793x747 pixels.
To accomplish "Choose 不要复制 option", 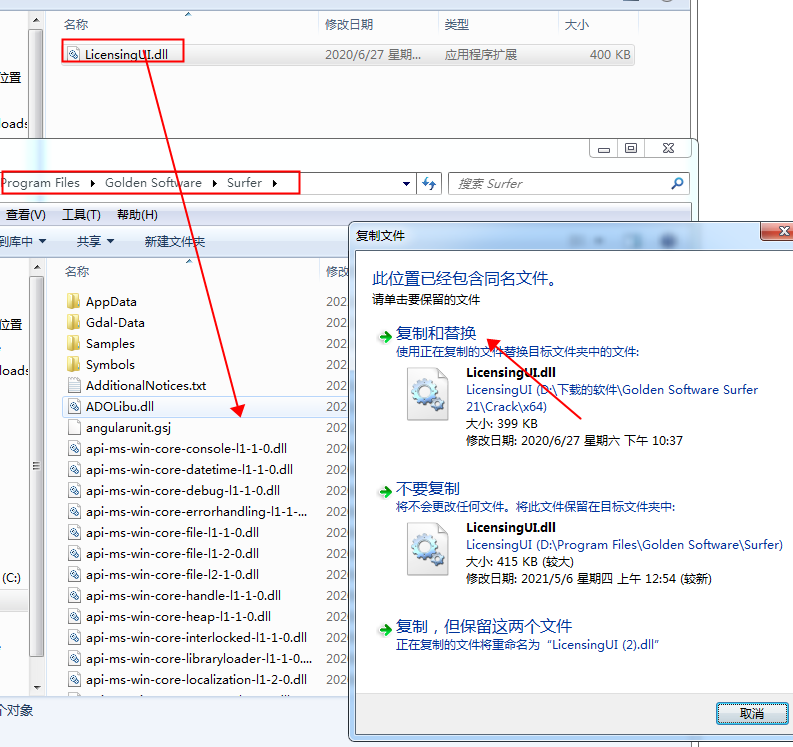I will [x=428, y=489].
